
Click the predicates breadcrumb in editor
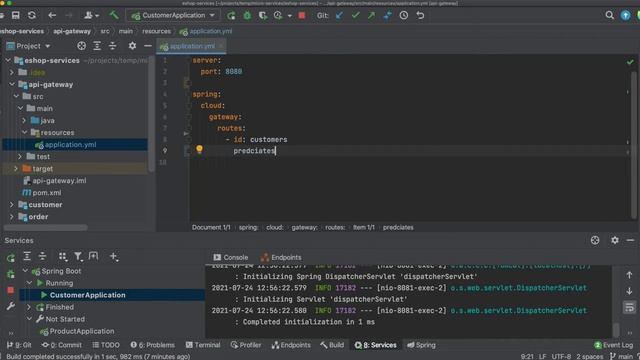click(398, 227)
